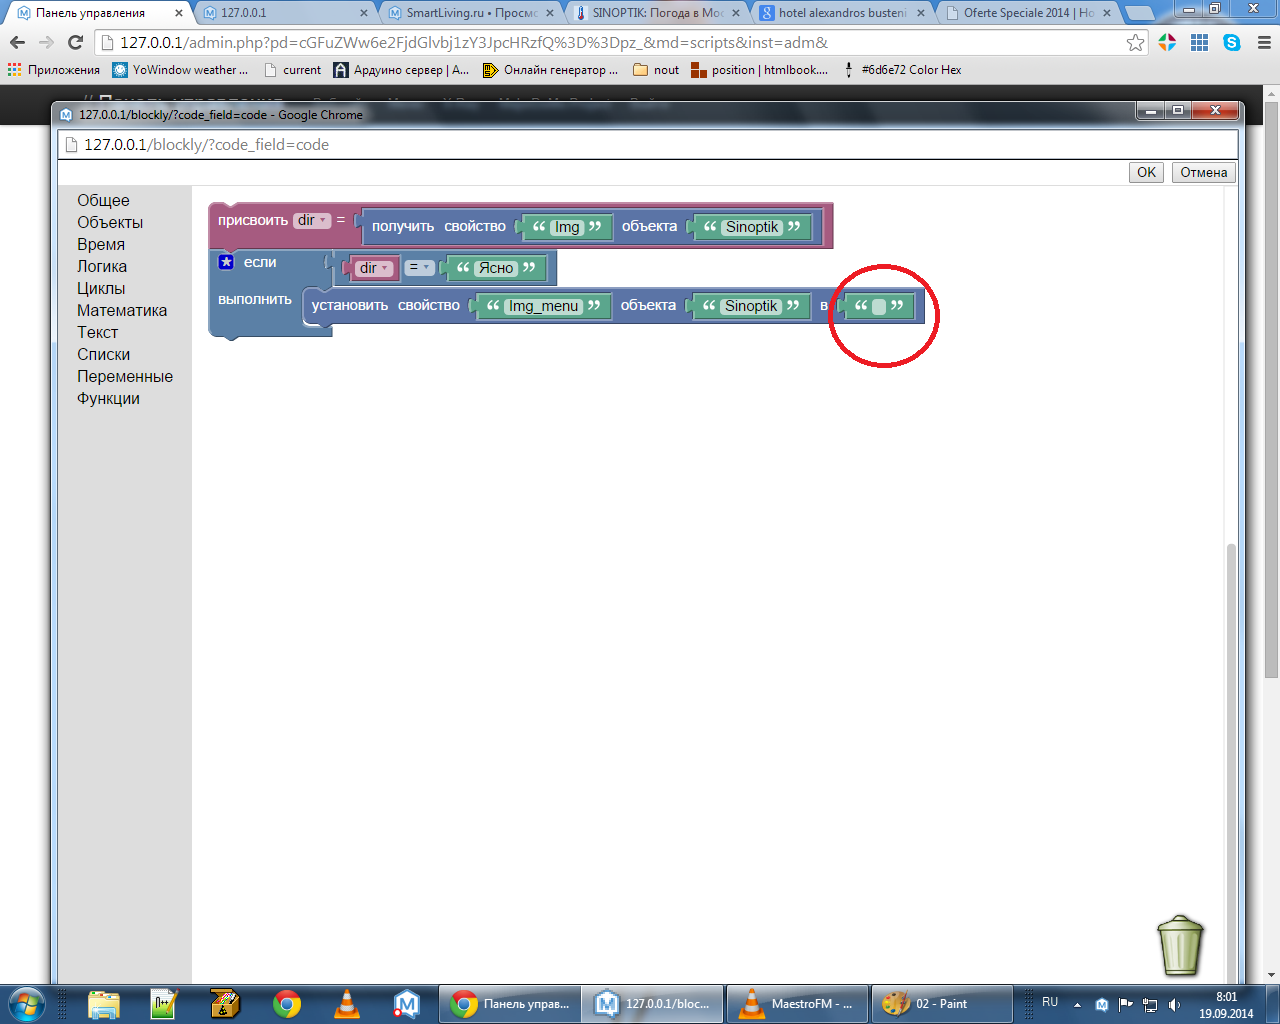Viewport: 1280px width, 1024px height.
Task: Click the volume speaker icon in the tray
Action: point(1174,1004)
